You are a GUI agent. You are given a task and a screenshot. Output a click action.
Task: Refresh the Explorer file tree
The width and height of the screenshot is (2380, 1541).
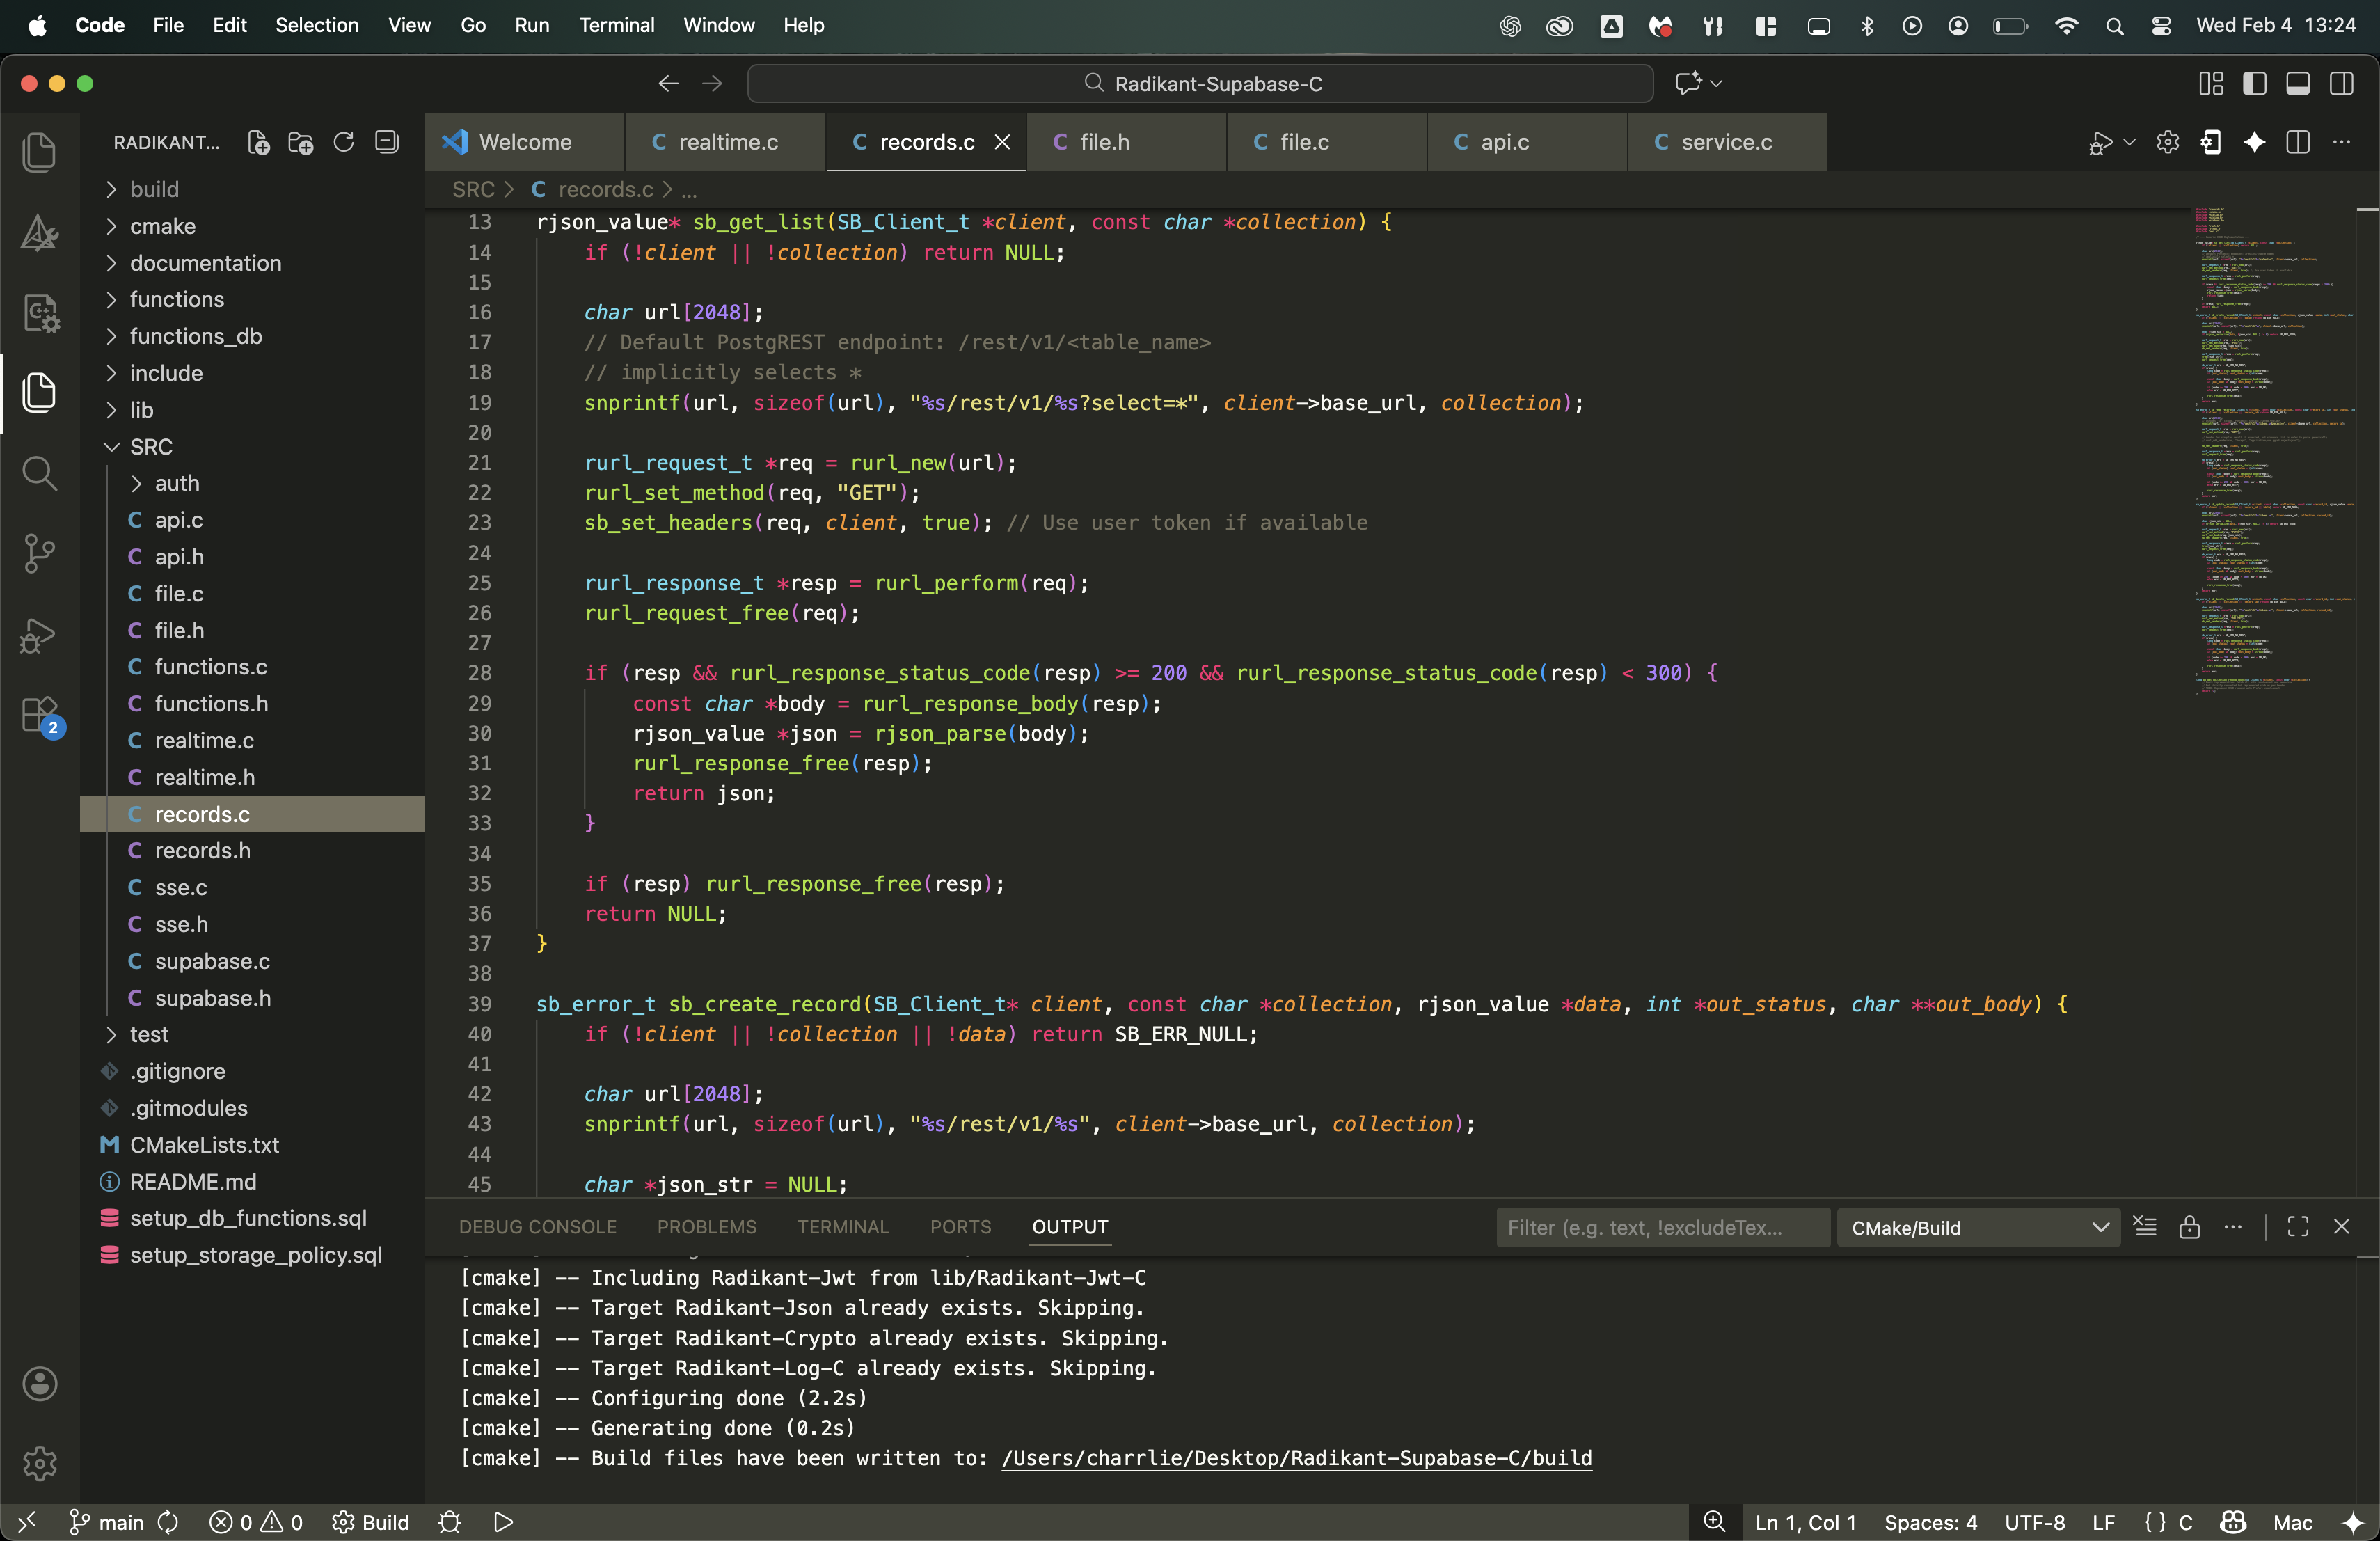[343, 142]
